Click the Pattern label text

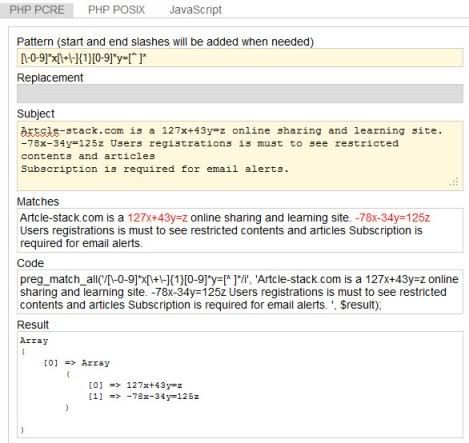coord(165,42)
